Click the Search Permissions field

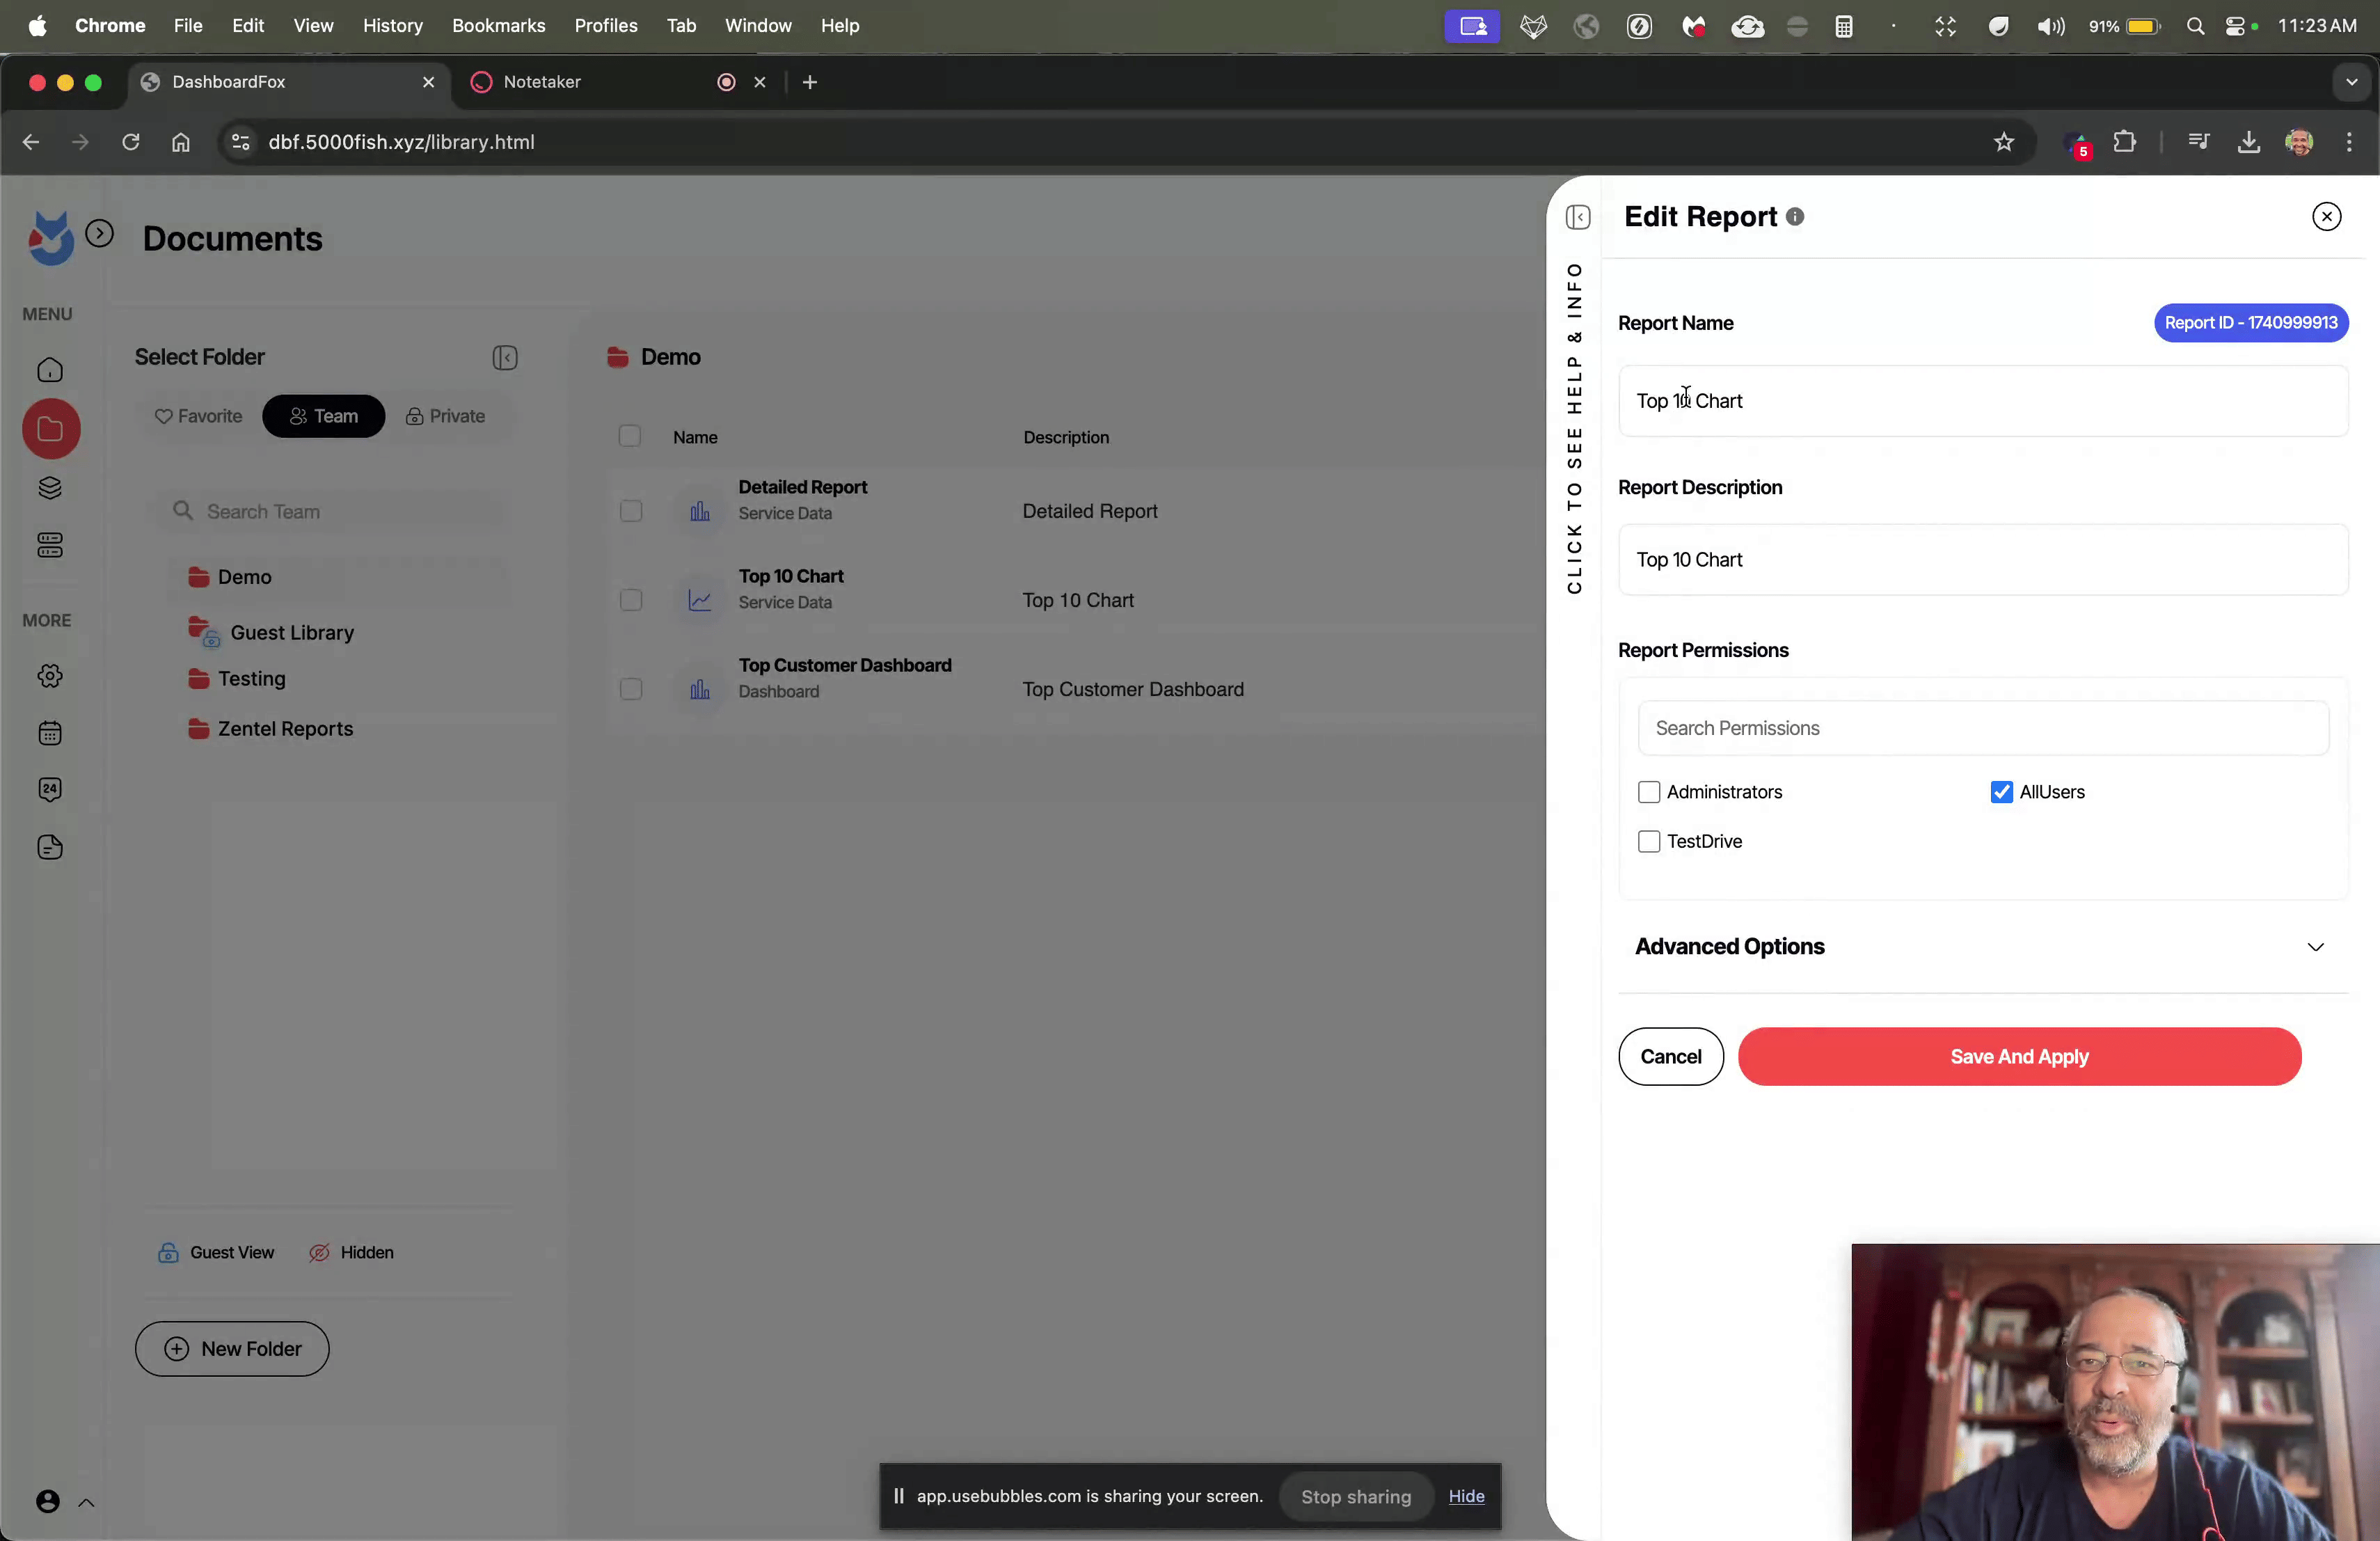[x=1982, y=728]
